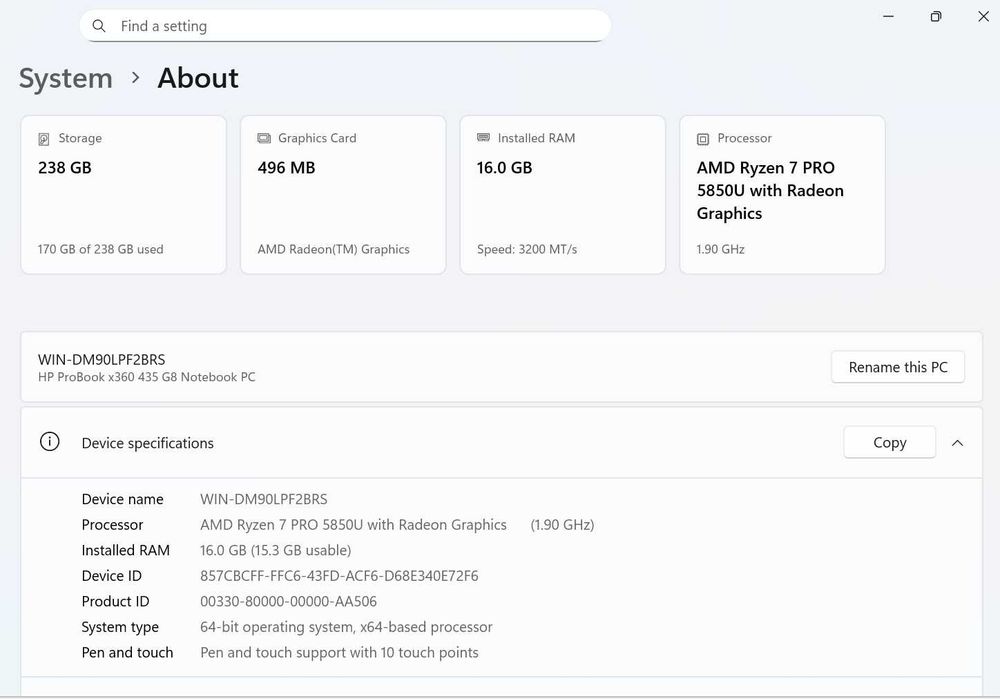Click the Graphics Card icon
This screenshot has height=699, width=1000.
264,138
